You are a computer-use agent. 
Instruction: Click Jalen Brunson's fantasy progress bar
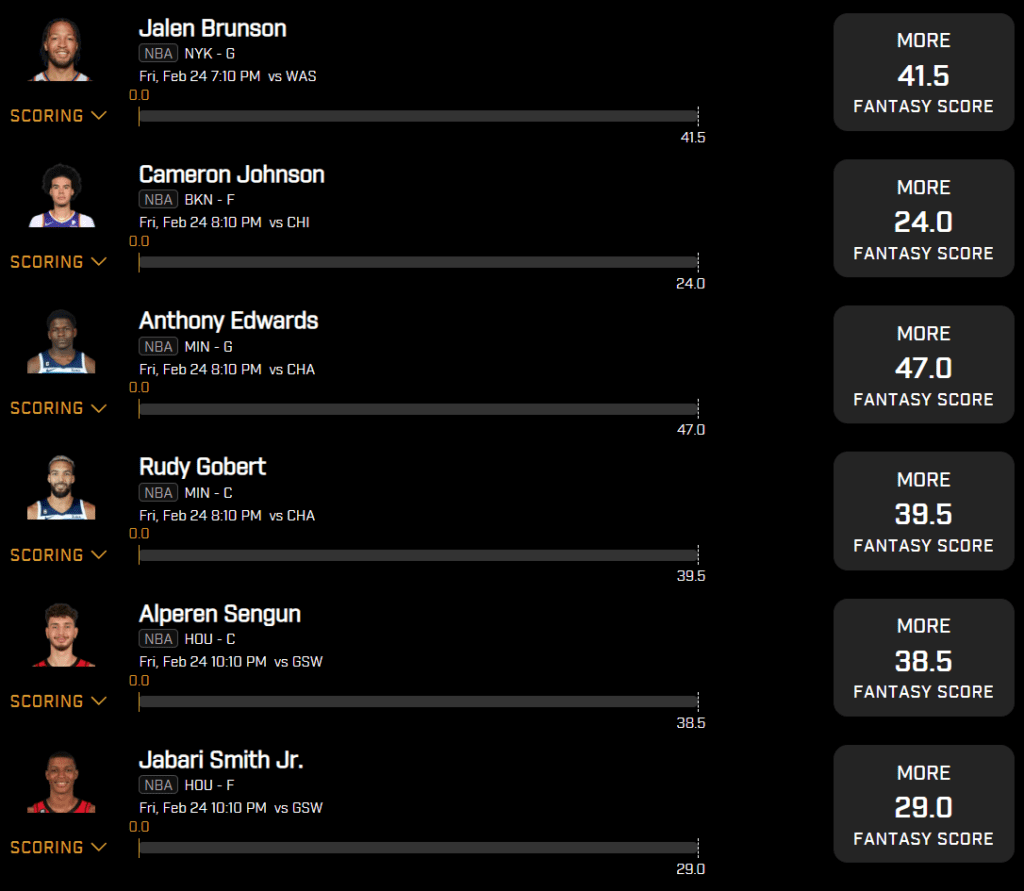(x=418, y=116)
